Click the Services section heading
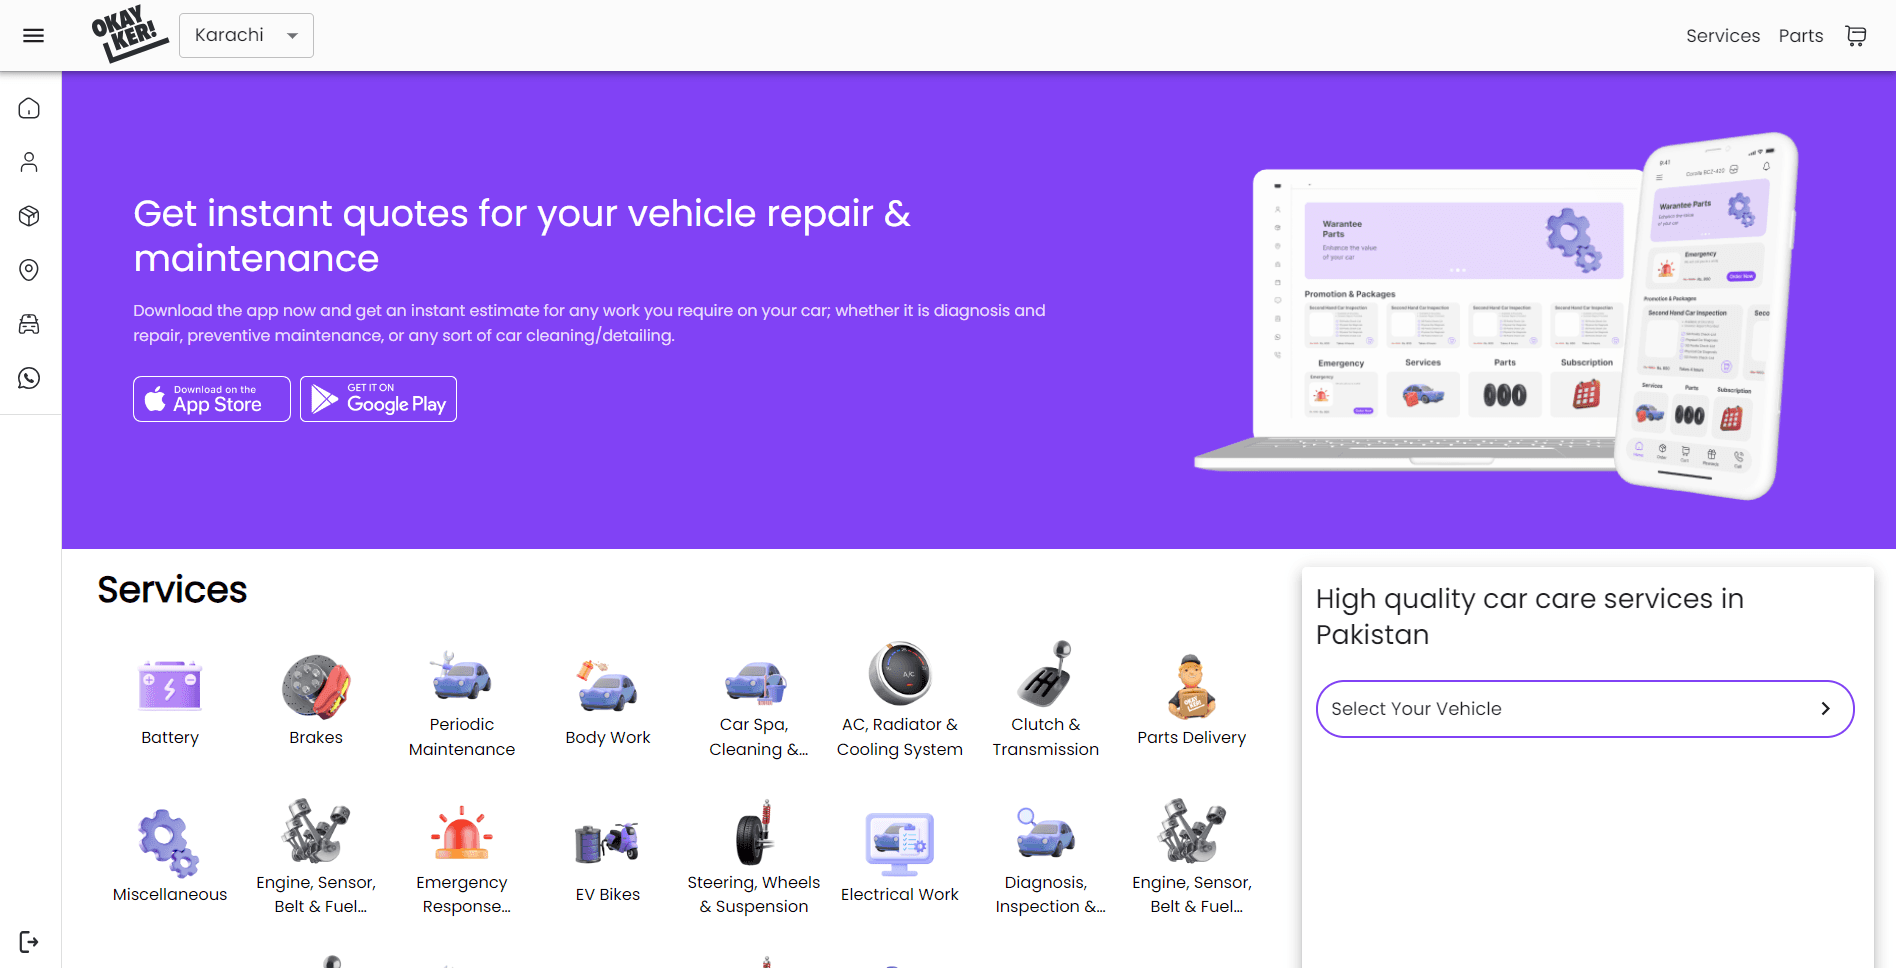 click(172, 590)
